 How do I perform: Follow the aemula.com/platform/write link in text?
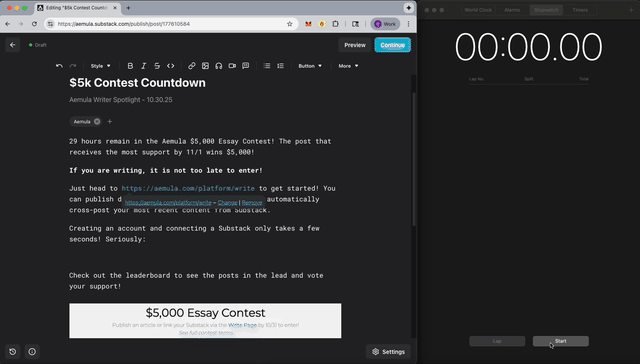click(188, 188)
